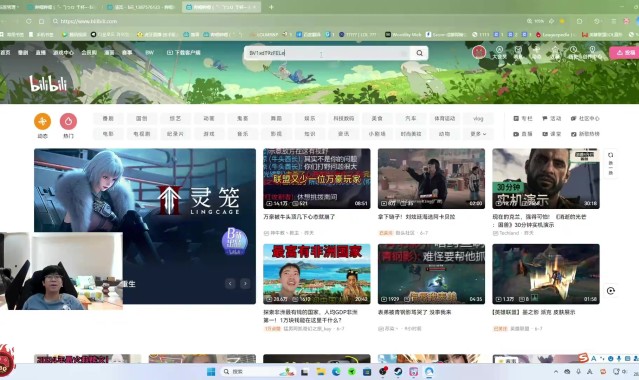Click the Windows taskbar search box
Image resolution: width=639 pixels, height=380 pixels.
click(258, 371)
